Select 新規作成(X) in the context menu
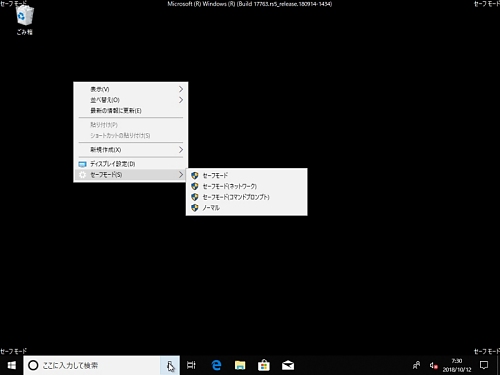Viewport: 500px width, 375px height. point(131,150)
